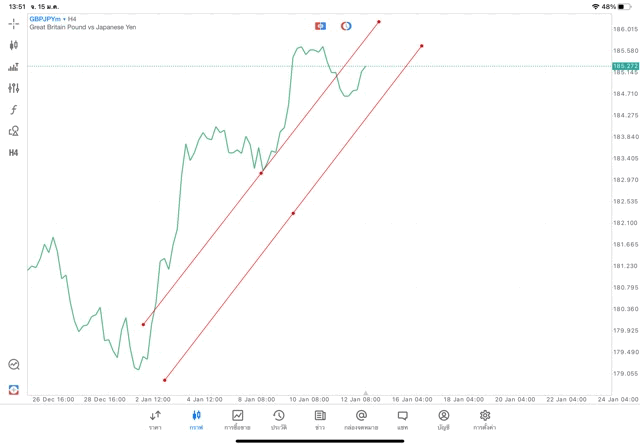This screenshot has height=447, width=640.
Task: Open the บัญชี account tab
Action: [x=443, y=420]
